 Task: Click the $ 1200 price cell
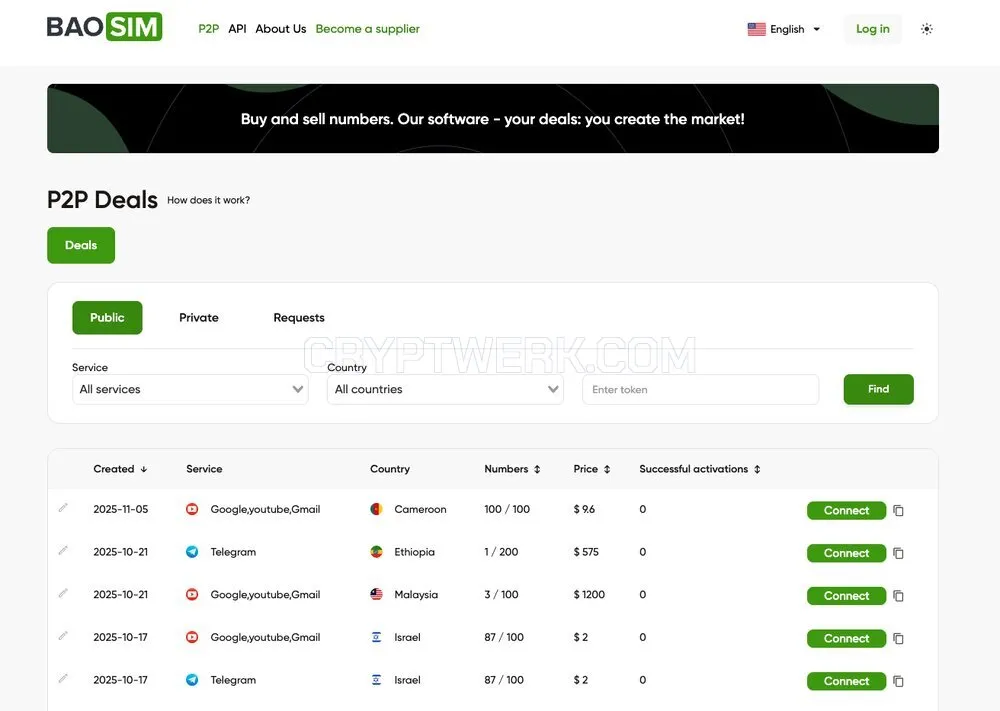click(589, 595)
